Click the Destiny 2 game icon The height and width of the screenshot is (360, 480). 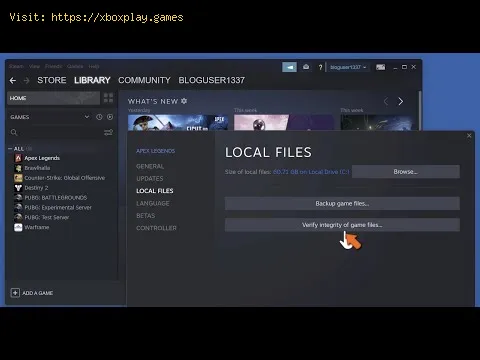point(18,188)
